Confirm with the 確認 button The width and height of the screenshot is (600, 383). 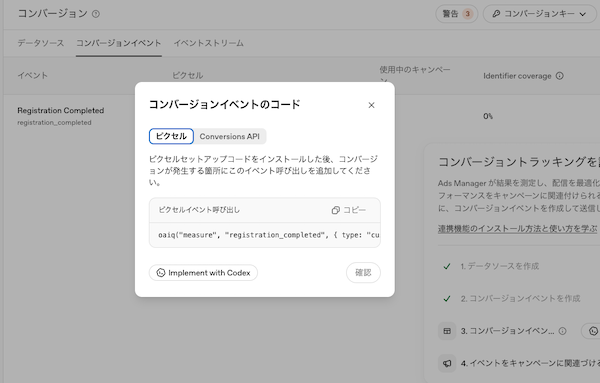point(363,272)
